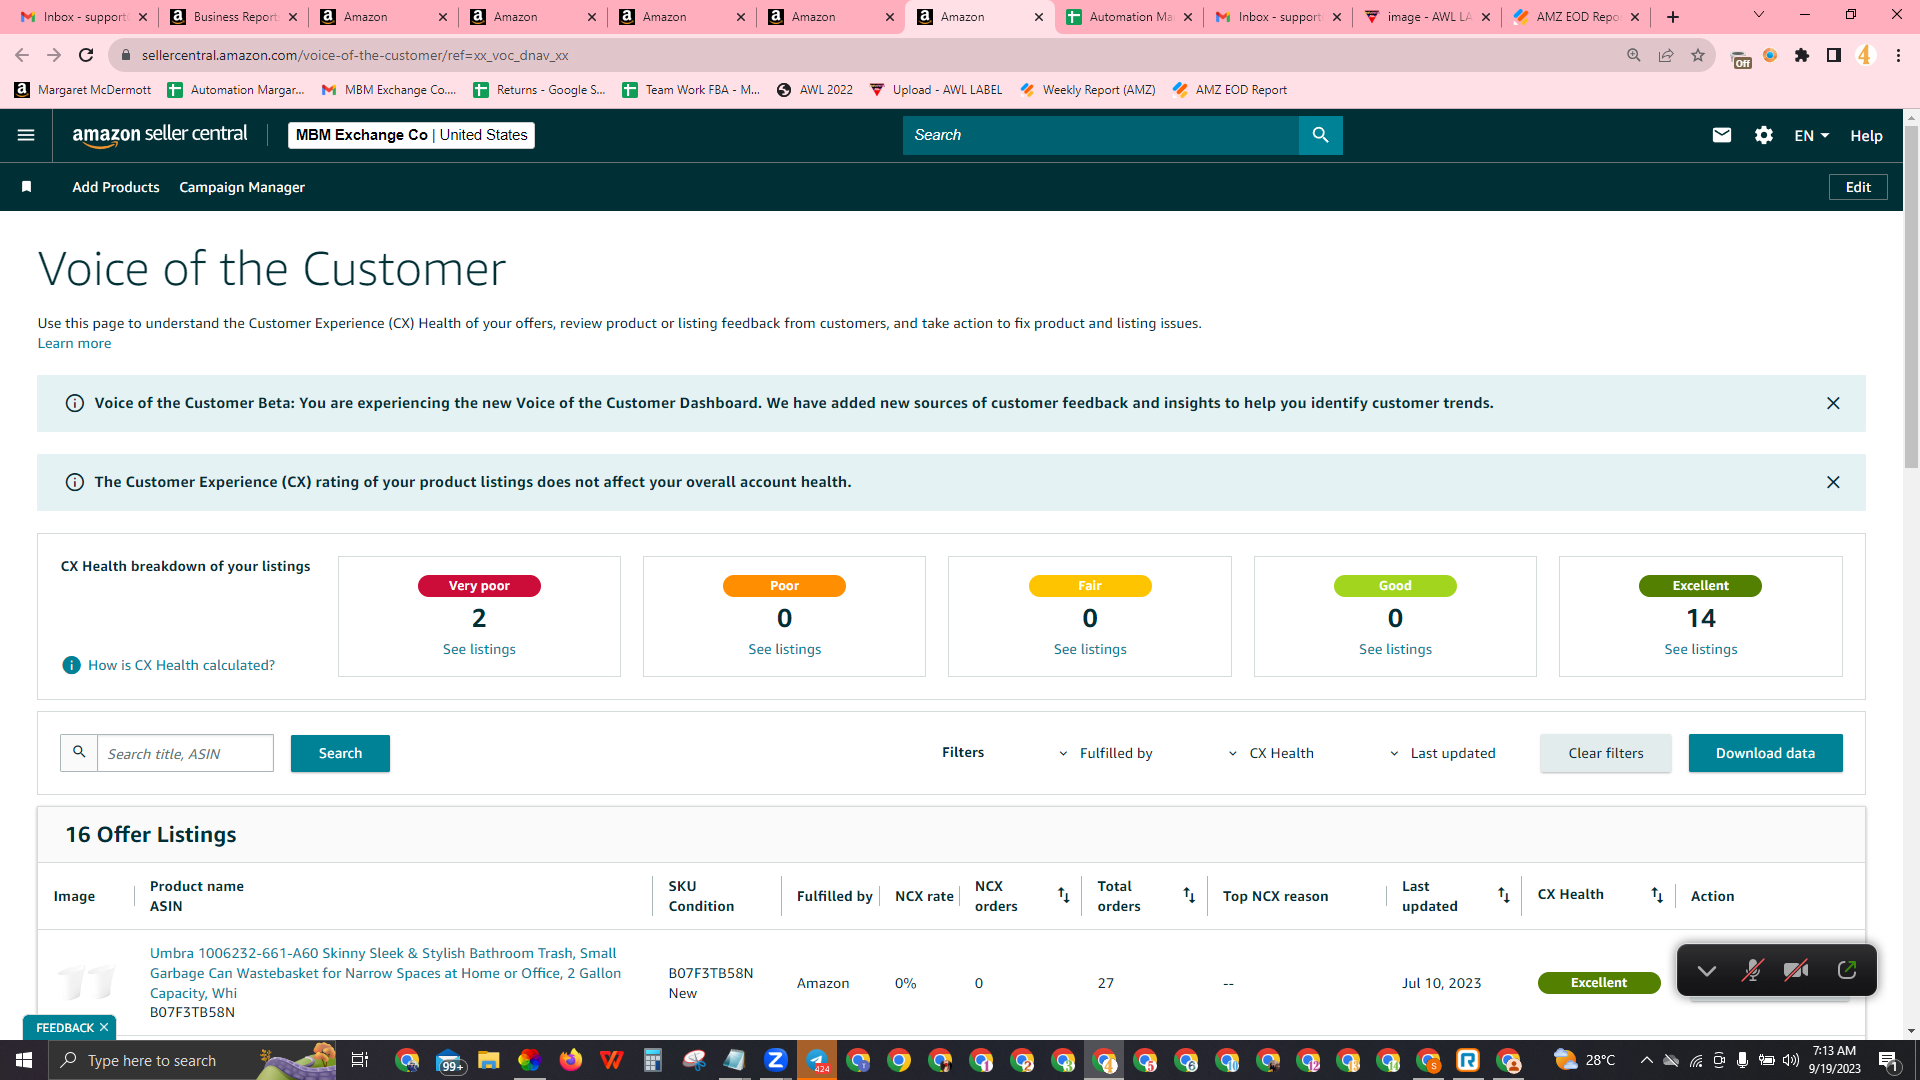Switch to the Automation Ma tab
1920x1080 pixels.
tap(1129, 17)
